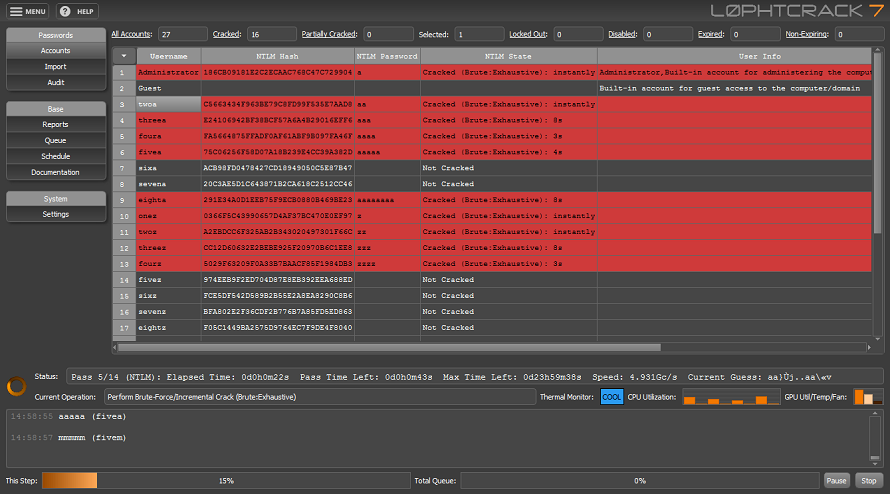Screen dimensions: 890x494
Task: Click the Current Operation field
Action: coord(320,397)
